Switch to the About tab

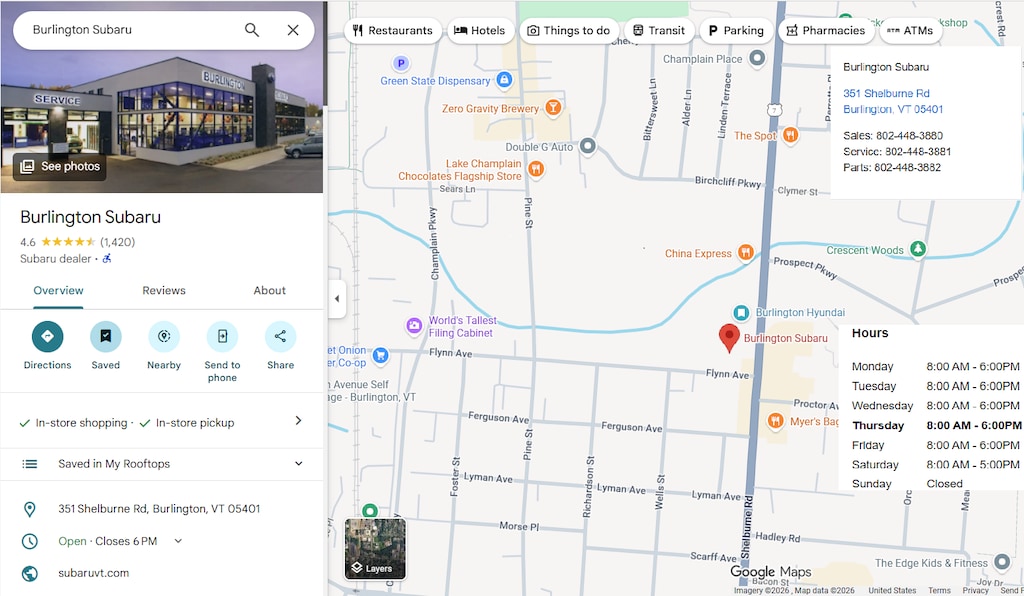coord(269,291)
